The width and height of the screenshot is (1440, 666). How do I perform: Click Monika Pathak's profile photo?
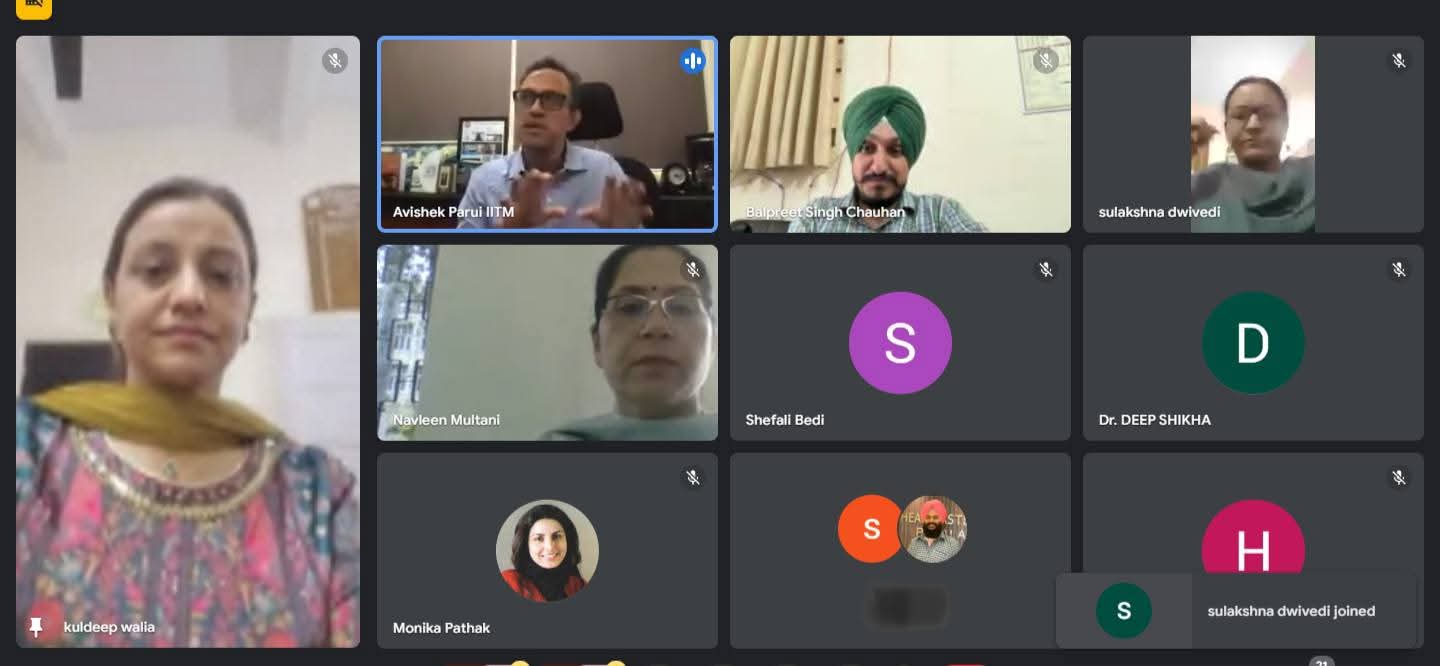click(x=547, y=551)
